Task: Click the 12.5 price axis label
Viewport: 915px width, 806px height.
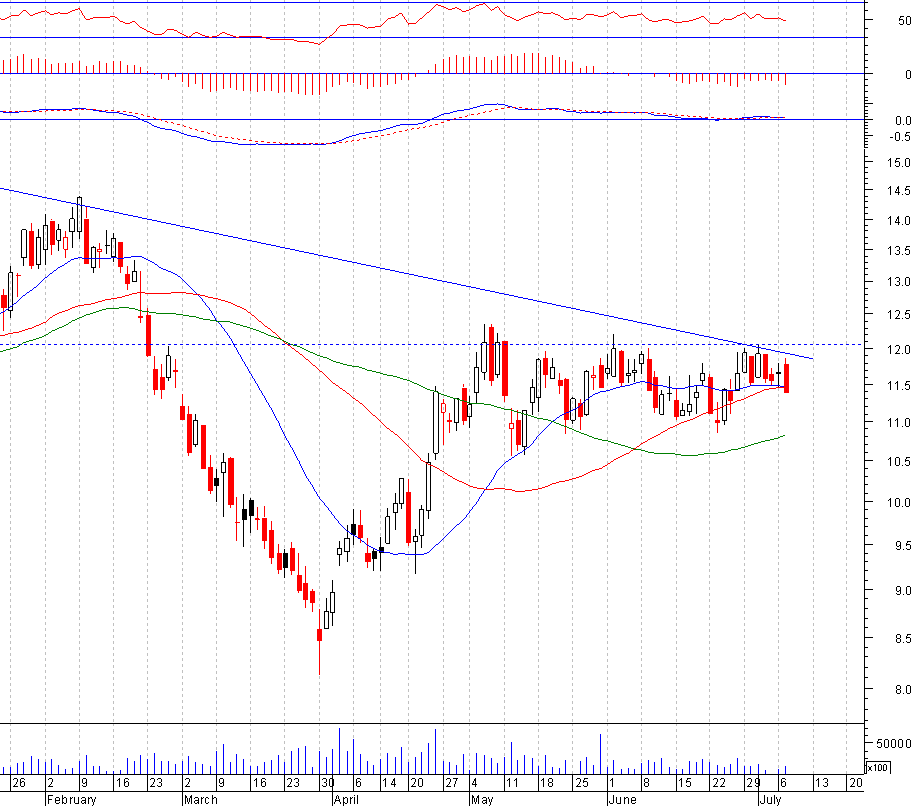Action: tap(899, 315)
